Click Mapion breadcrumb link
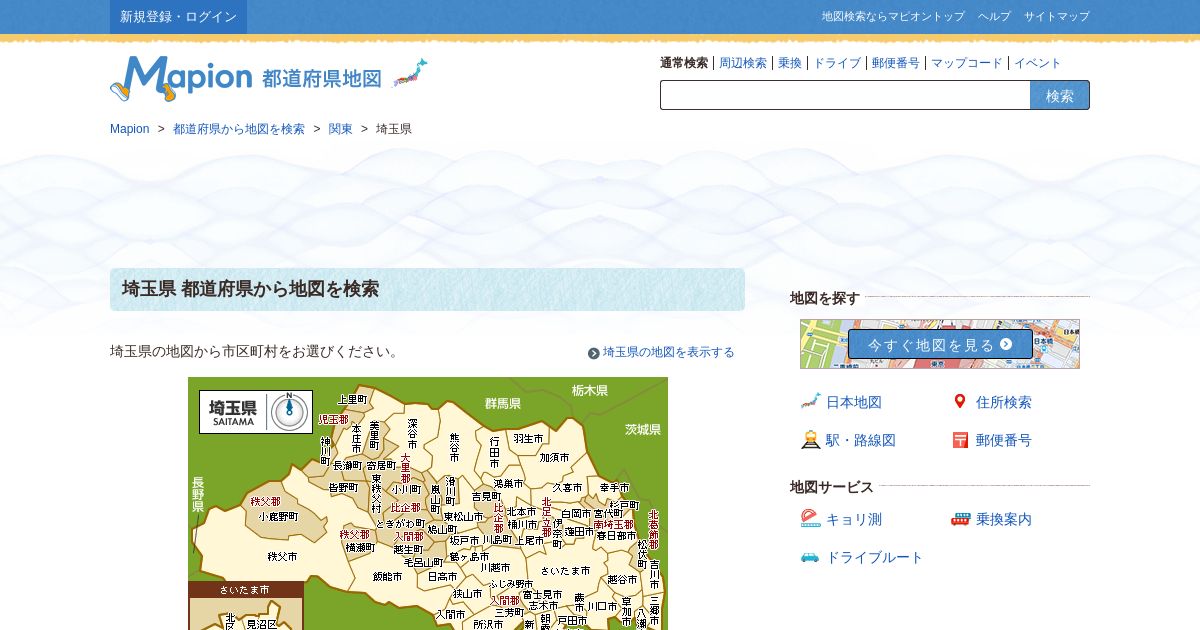The height and width of the screenshot is (630, 1200). [129, 129]
